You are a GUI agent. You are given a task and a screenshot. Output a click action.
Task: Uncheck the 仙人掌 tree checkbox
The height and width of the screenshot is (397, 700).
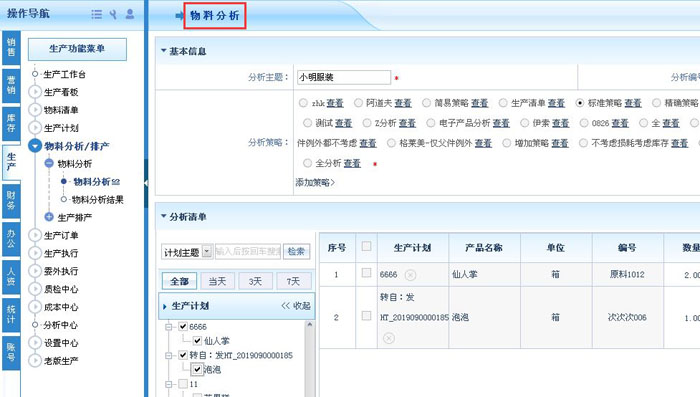[197, 341]
